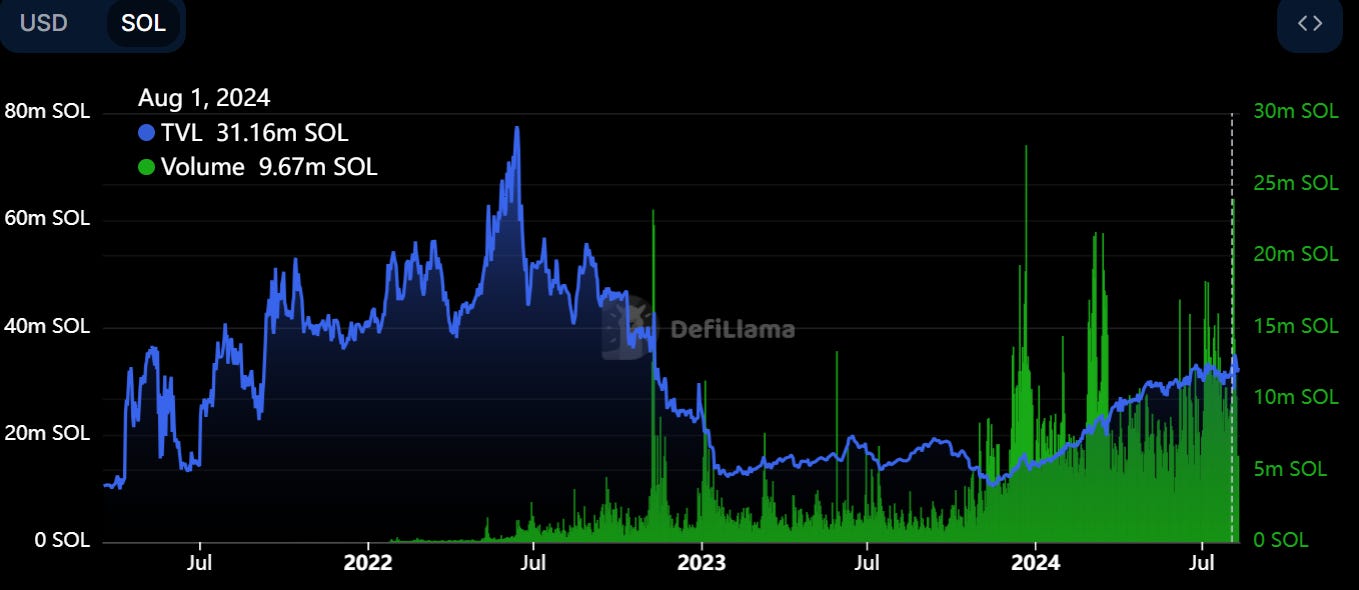Click the '30m SOL' right axis label

coord(1296,111)
